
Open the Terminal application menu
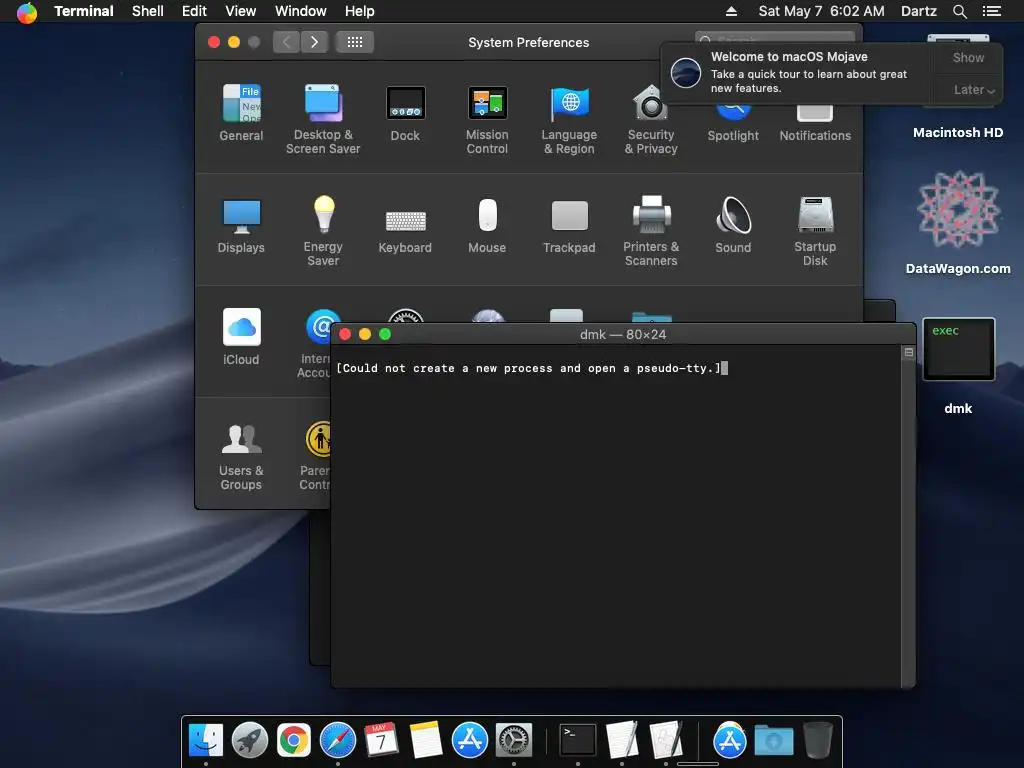[x=84, y=11]
